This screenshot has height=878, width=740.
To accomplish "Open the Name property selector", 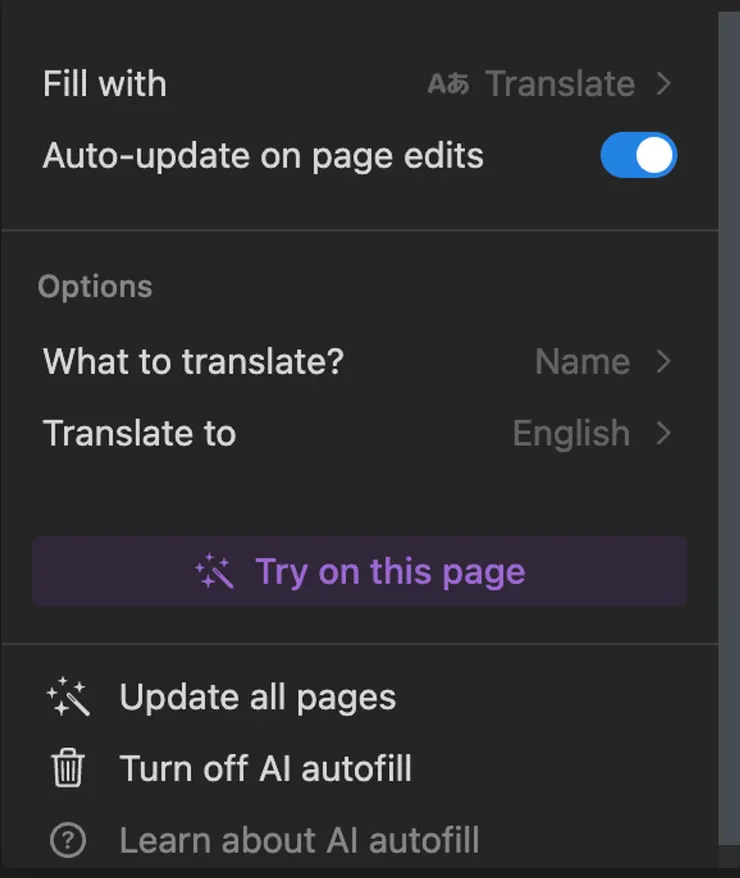I will tap(582, 362).
